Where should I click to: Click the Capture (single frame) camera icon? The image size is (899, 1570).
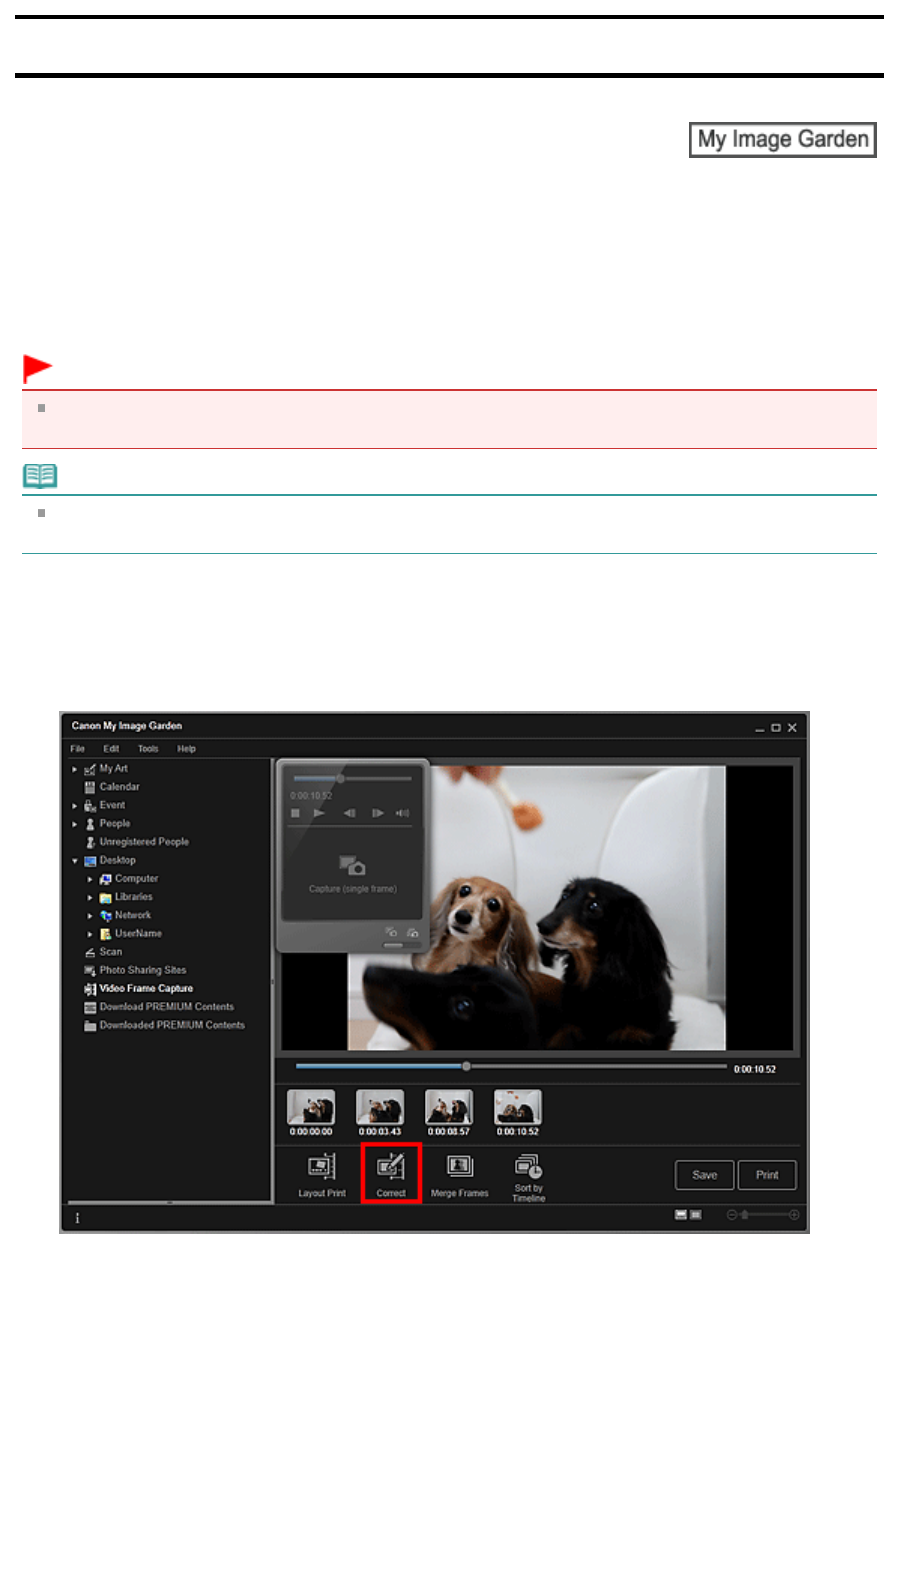coord(352,865)
